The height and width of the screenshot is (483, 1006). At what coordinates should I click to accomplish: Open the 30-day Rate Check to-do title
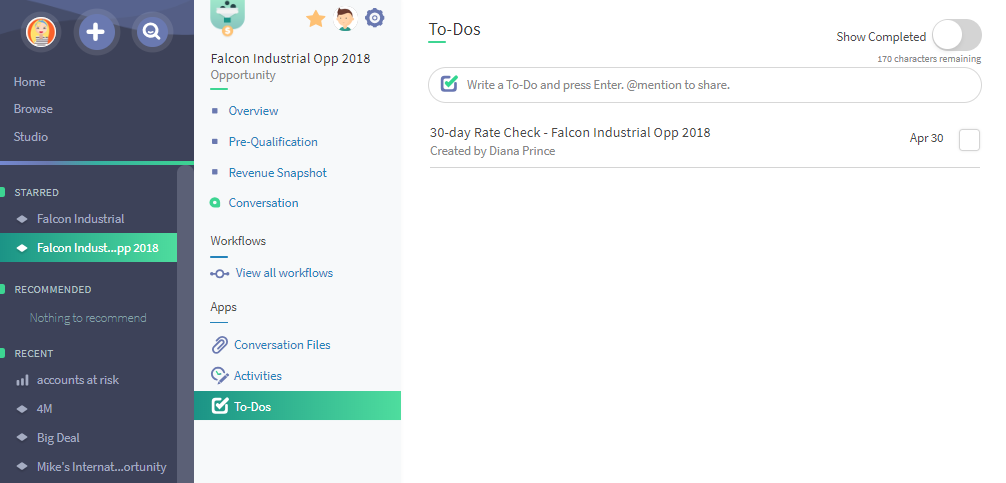pyautogui.click(x=570, y=133)
